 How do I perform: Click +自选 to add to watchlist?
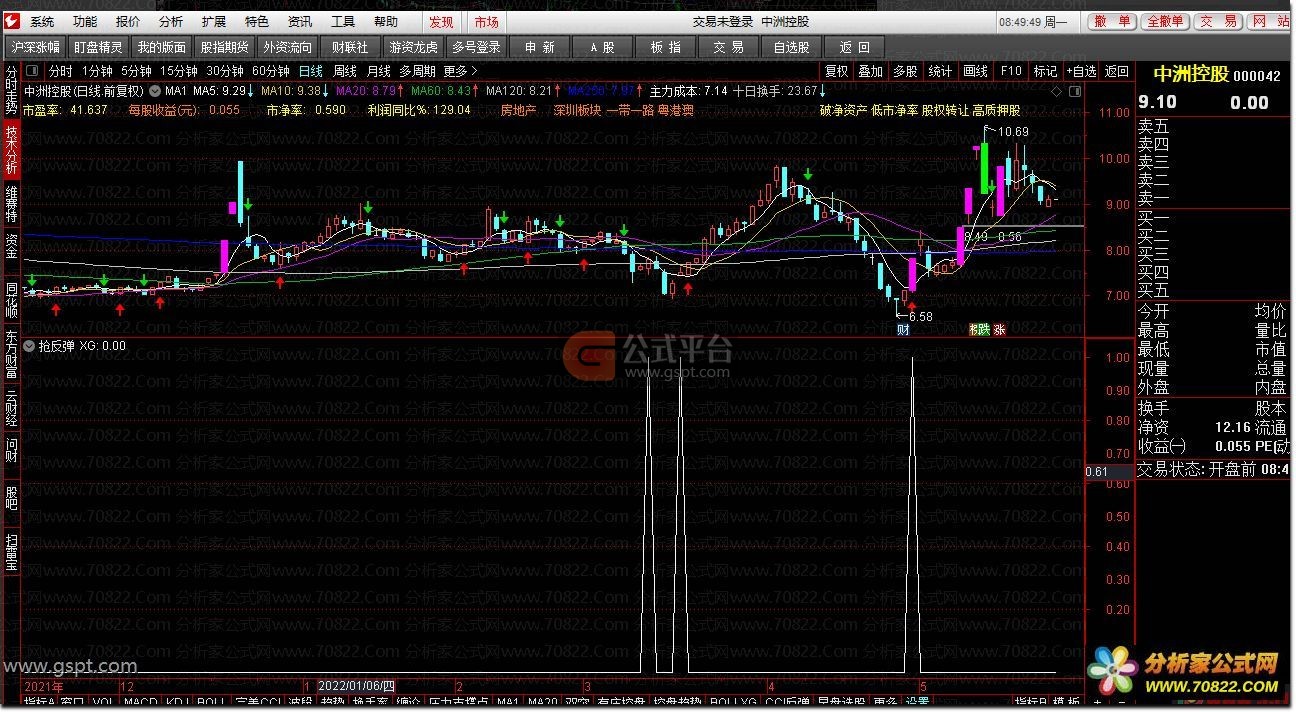[1081, 71]
